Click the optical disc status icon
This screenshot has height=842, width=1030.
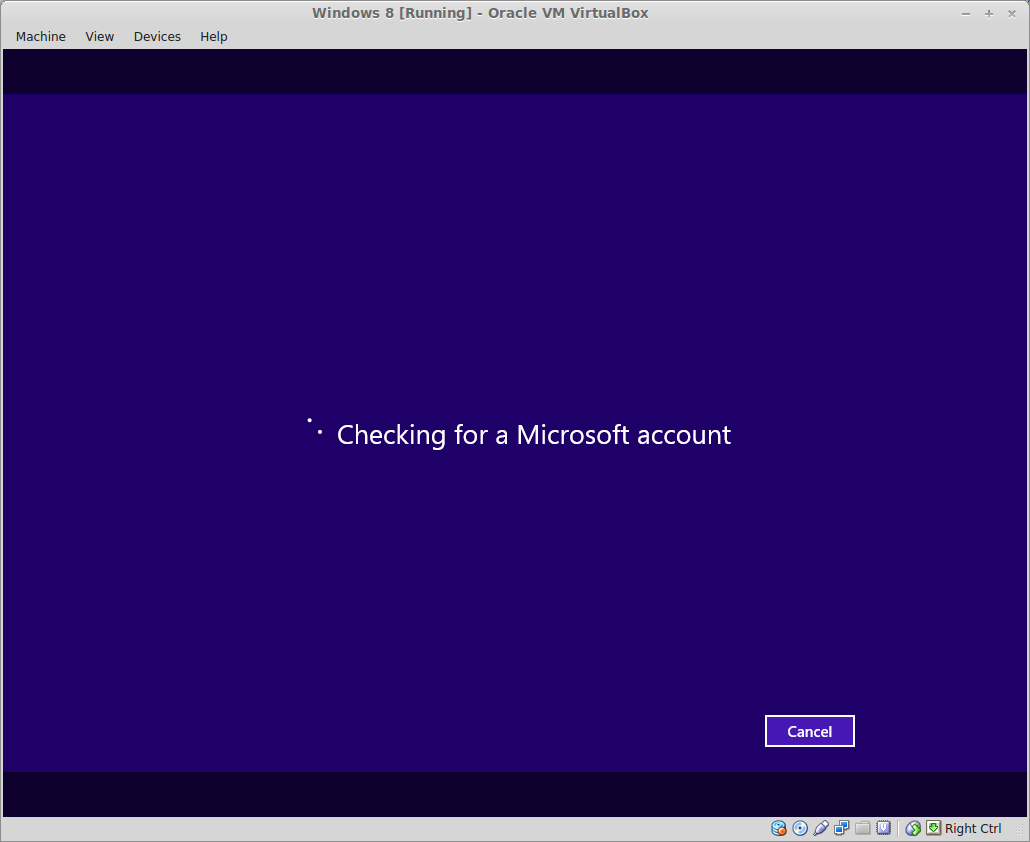point(799,828)
